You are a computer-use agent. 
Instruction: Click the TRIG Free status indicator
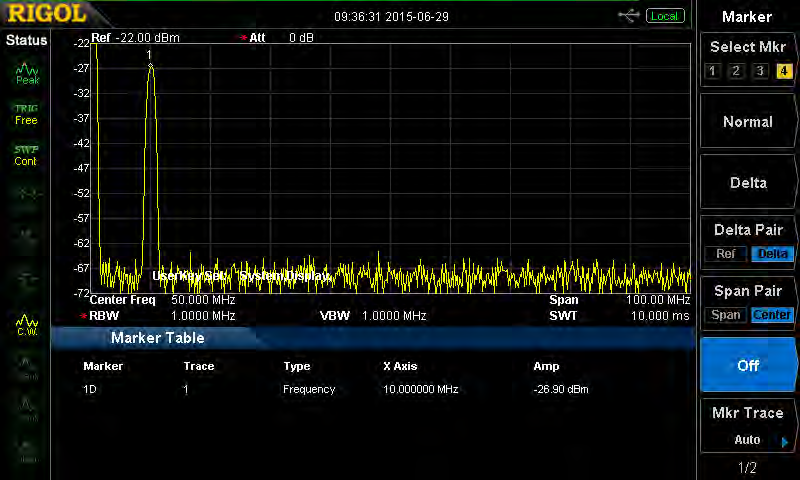(26, 114)
